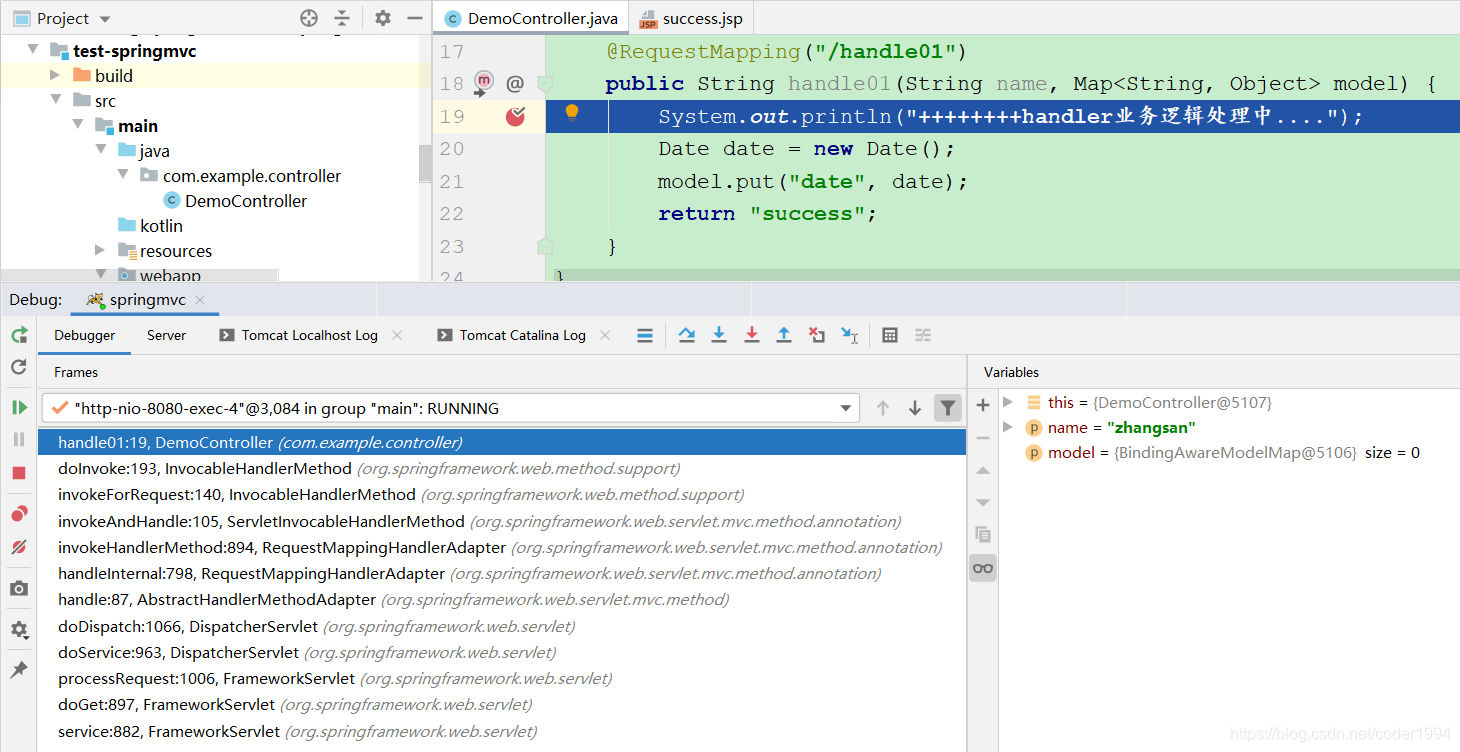
Task: Expand the name variable node
Action: click(x=1008, y=427)
